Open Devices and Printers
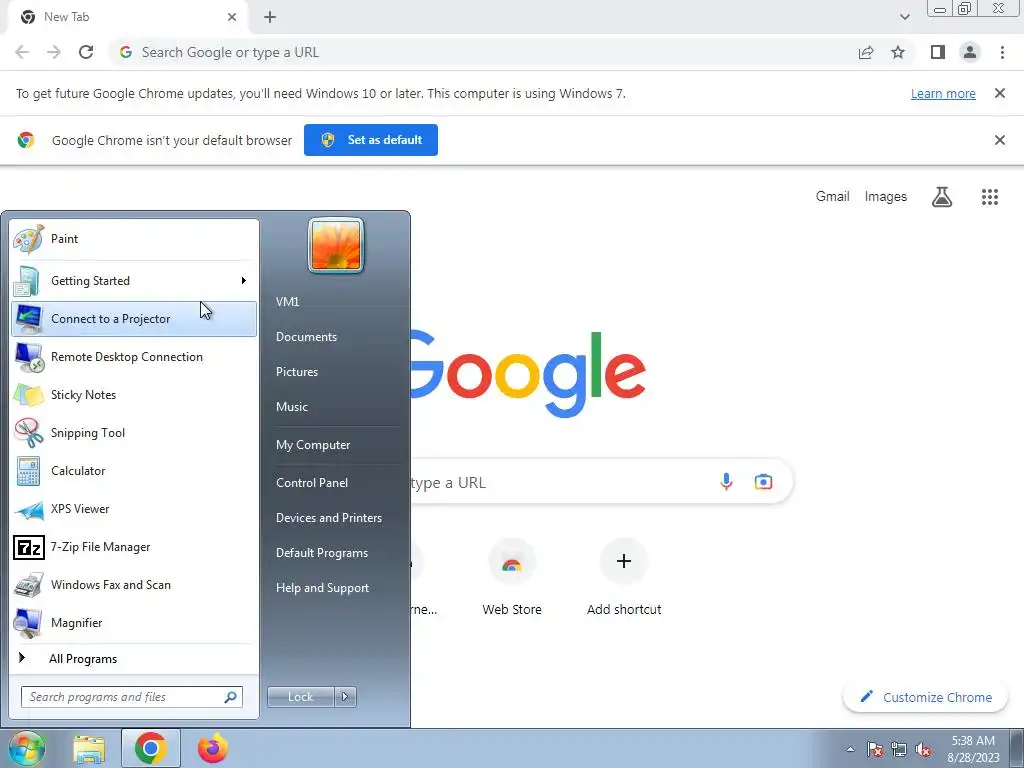1024x768 pixels. pos(329,518)
